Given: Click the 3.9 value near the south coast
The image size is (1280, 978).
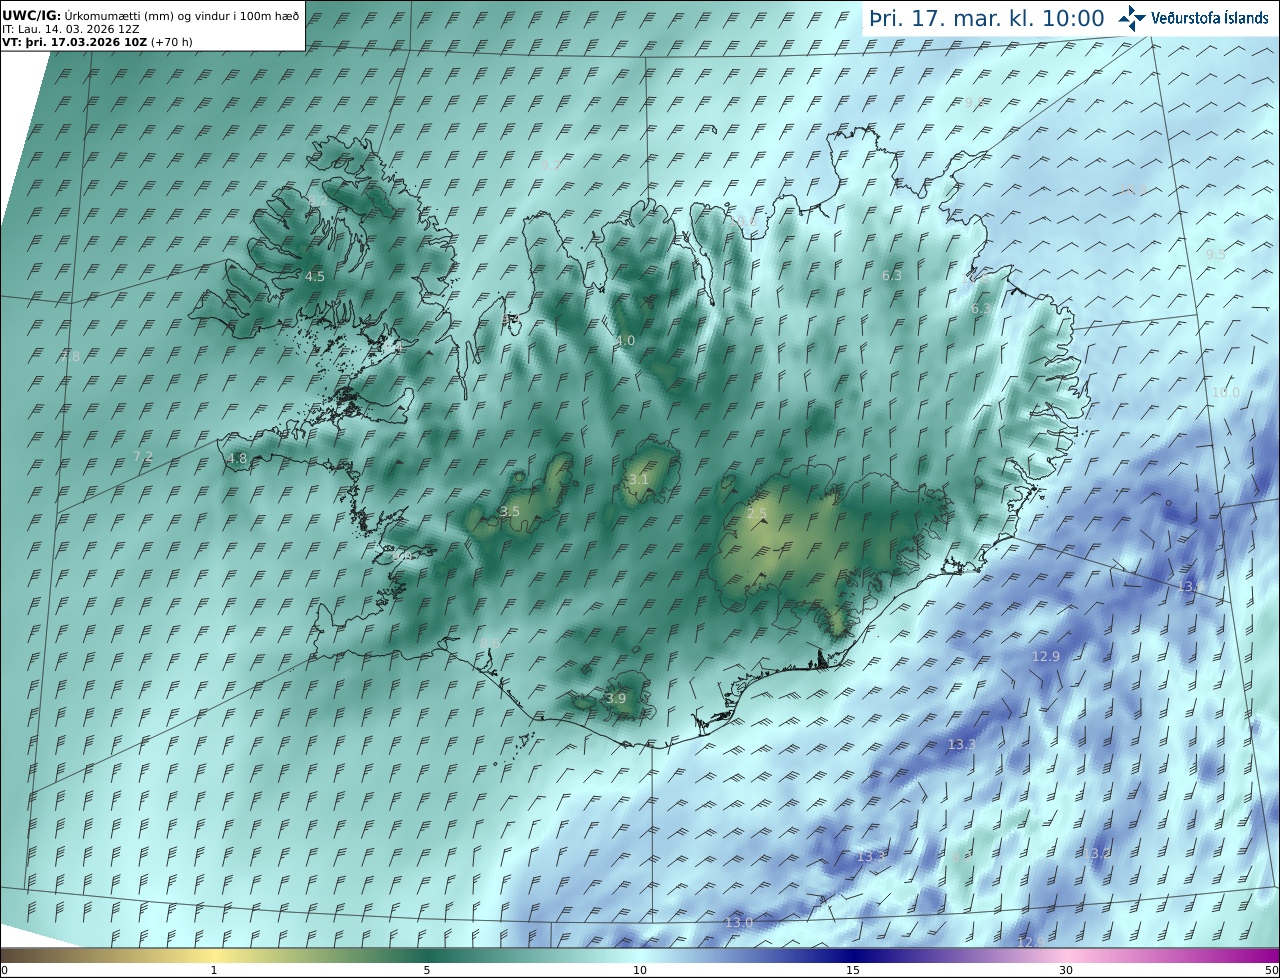Looking at the screenshot, I should coord(616,698).
